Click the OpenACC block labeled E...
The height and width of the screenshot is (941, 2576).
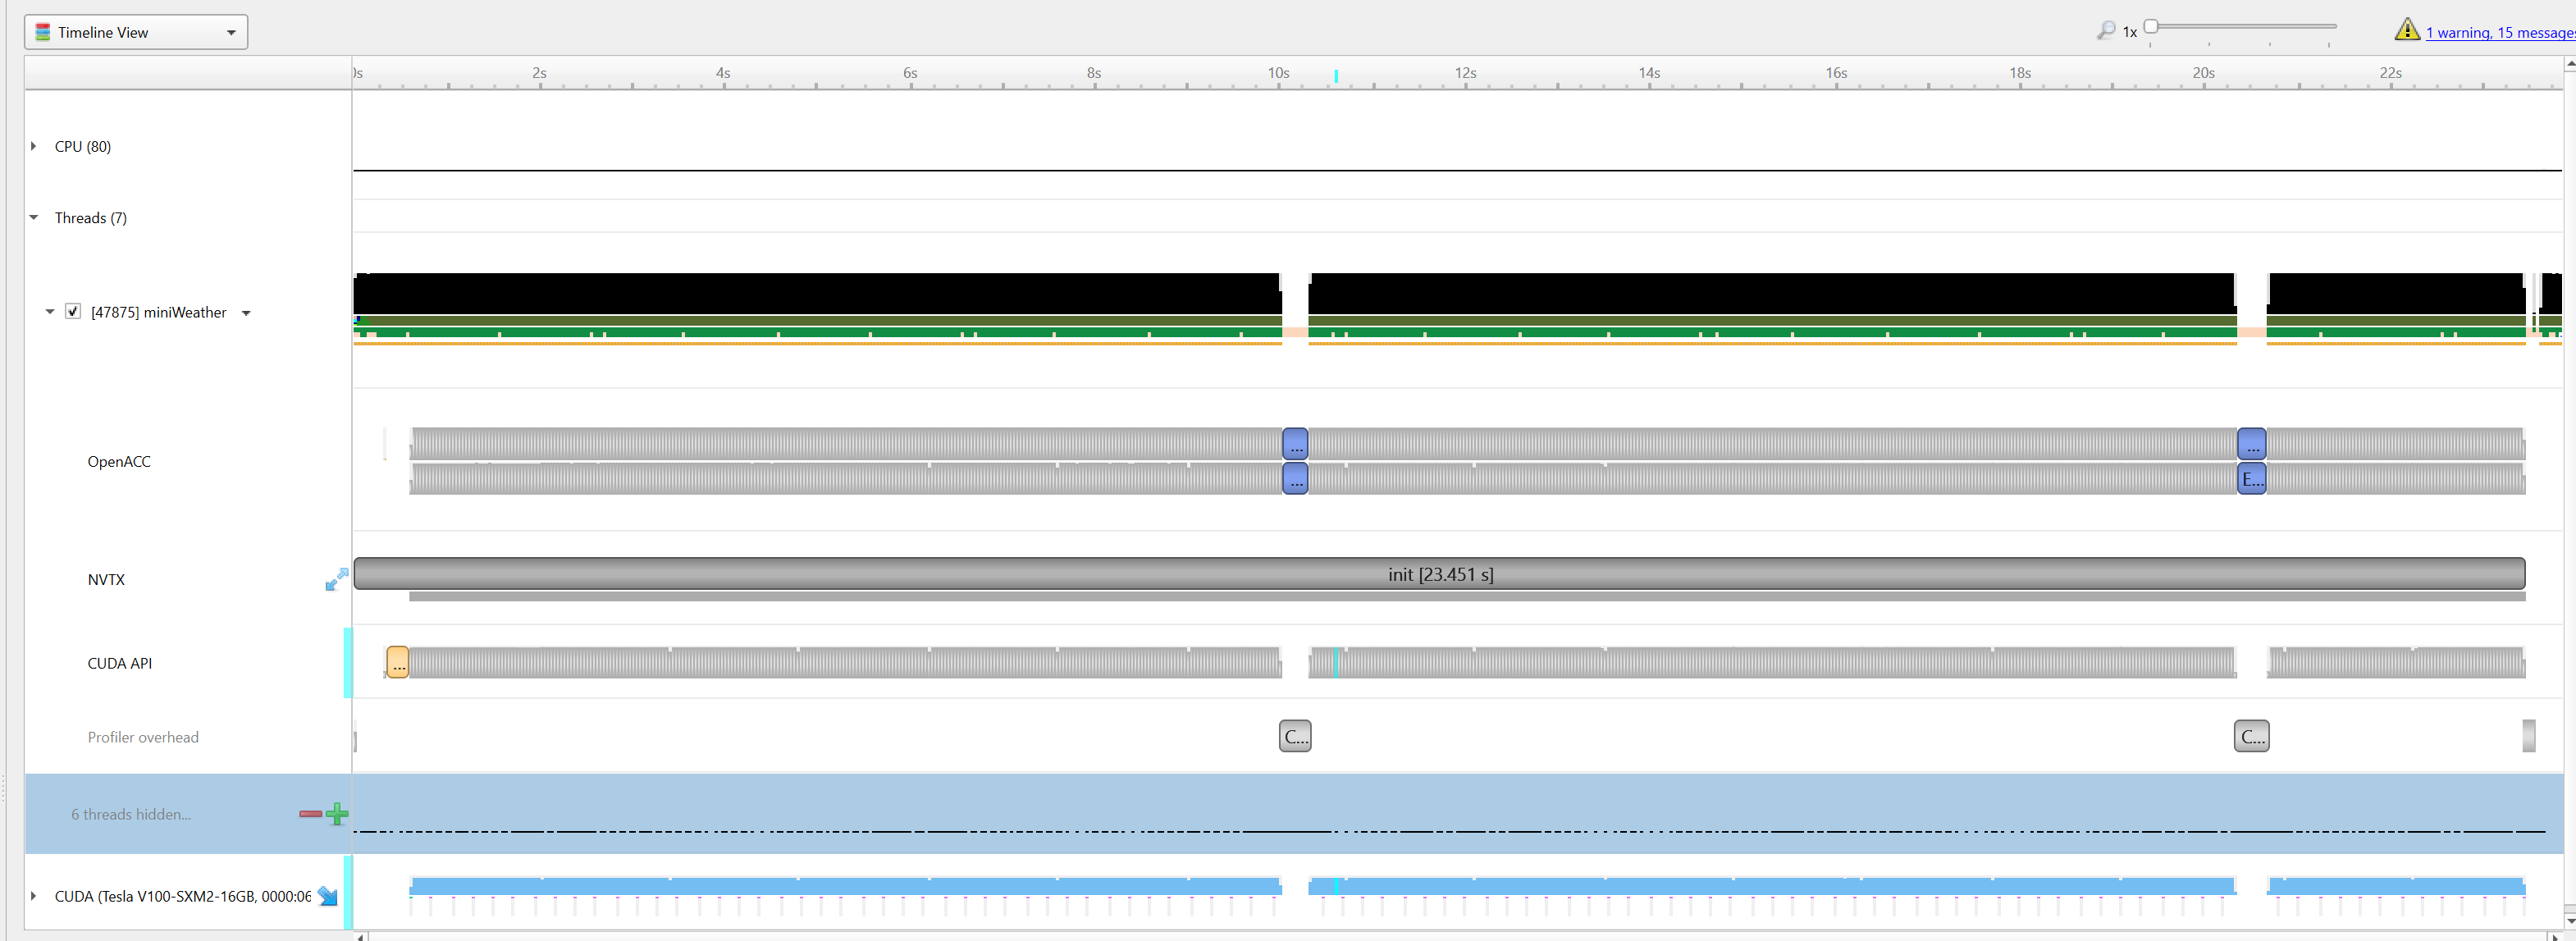[x=2251, y=479]
